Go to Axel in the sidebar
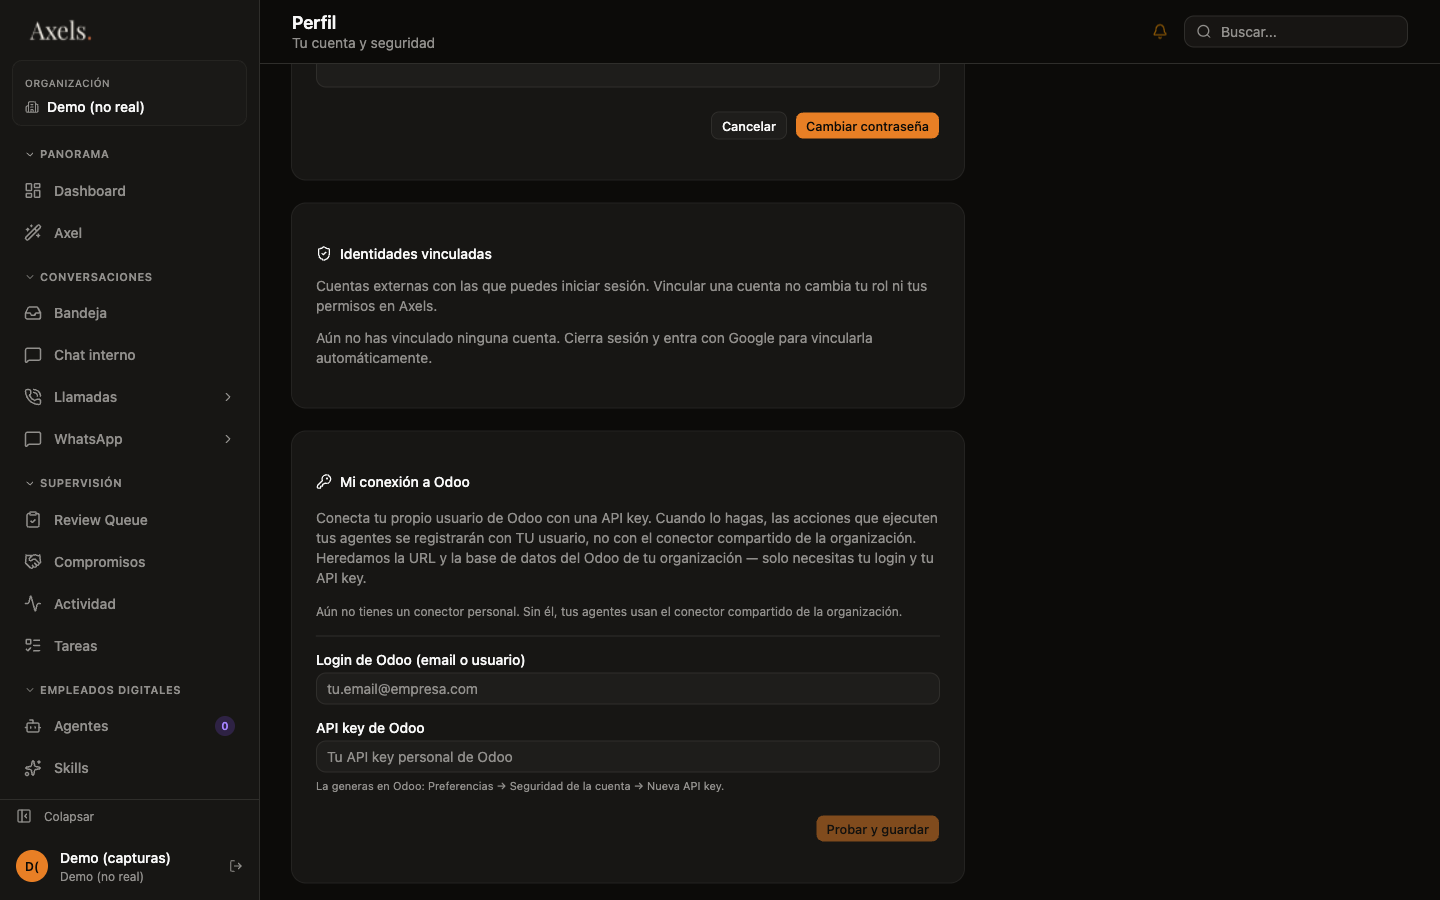The width and height of the screenshot is (1440, 900). (129, 233)
